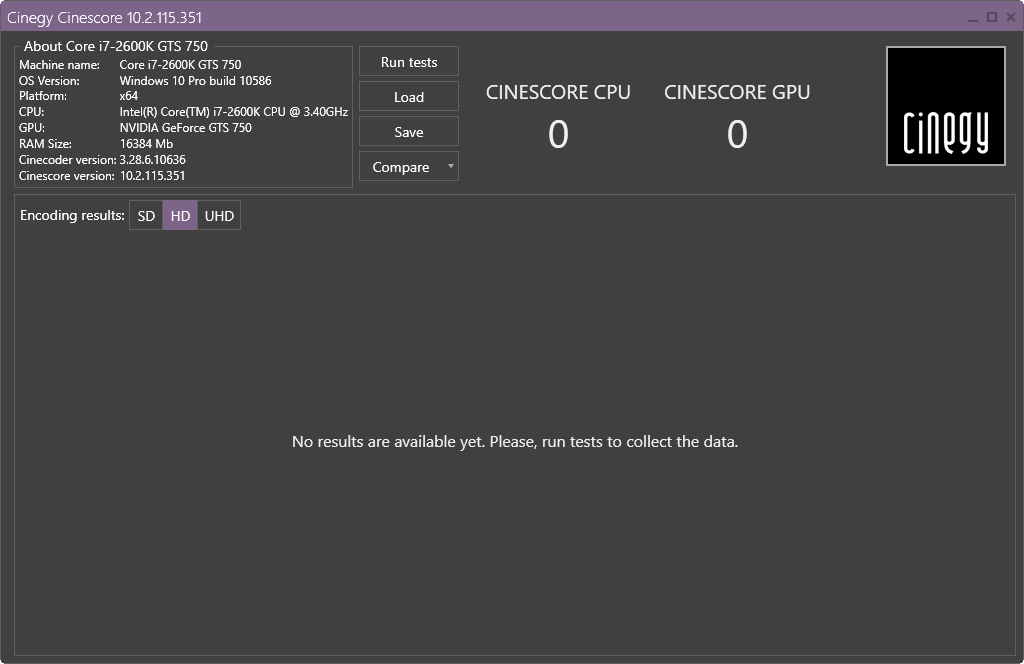Show UHD encoding results
The image size is (1024, 664).
[x=219, y=215]
